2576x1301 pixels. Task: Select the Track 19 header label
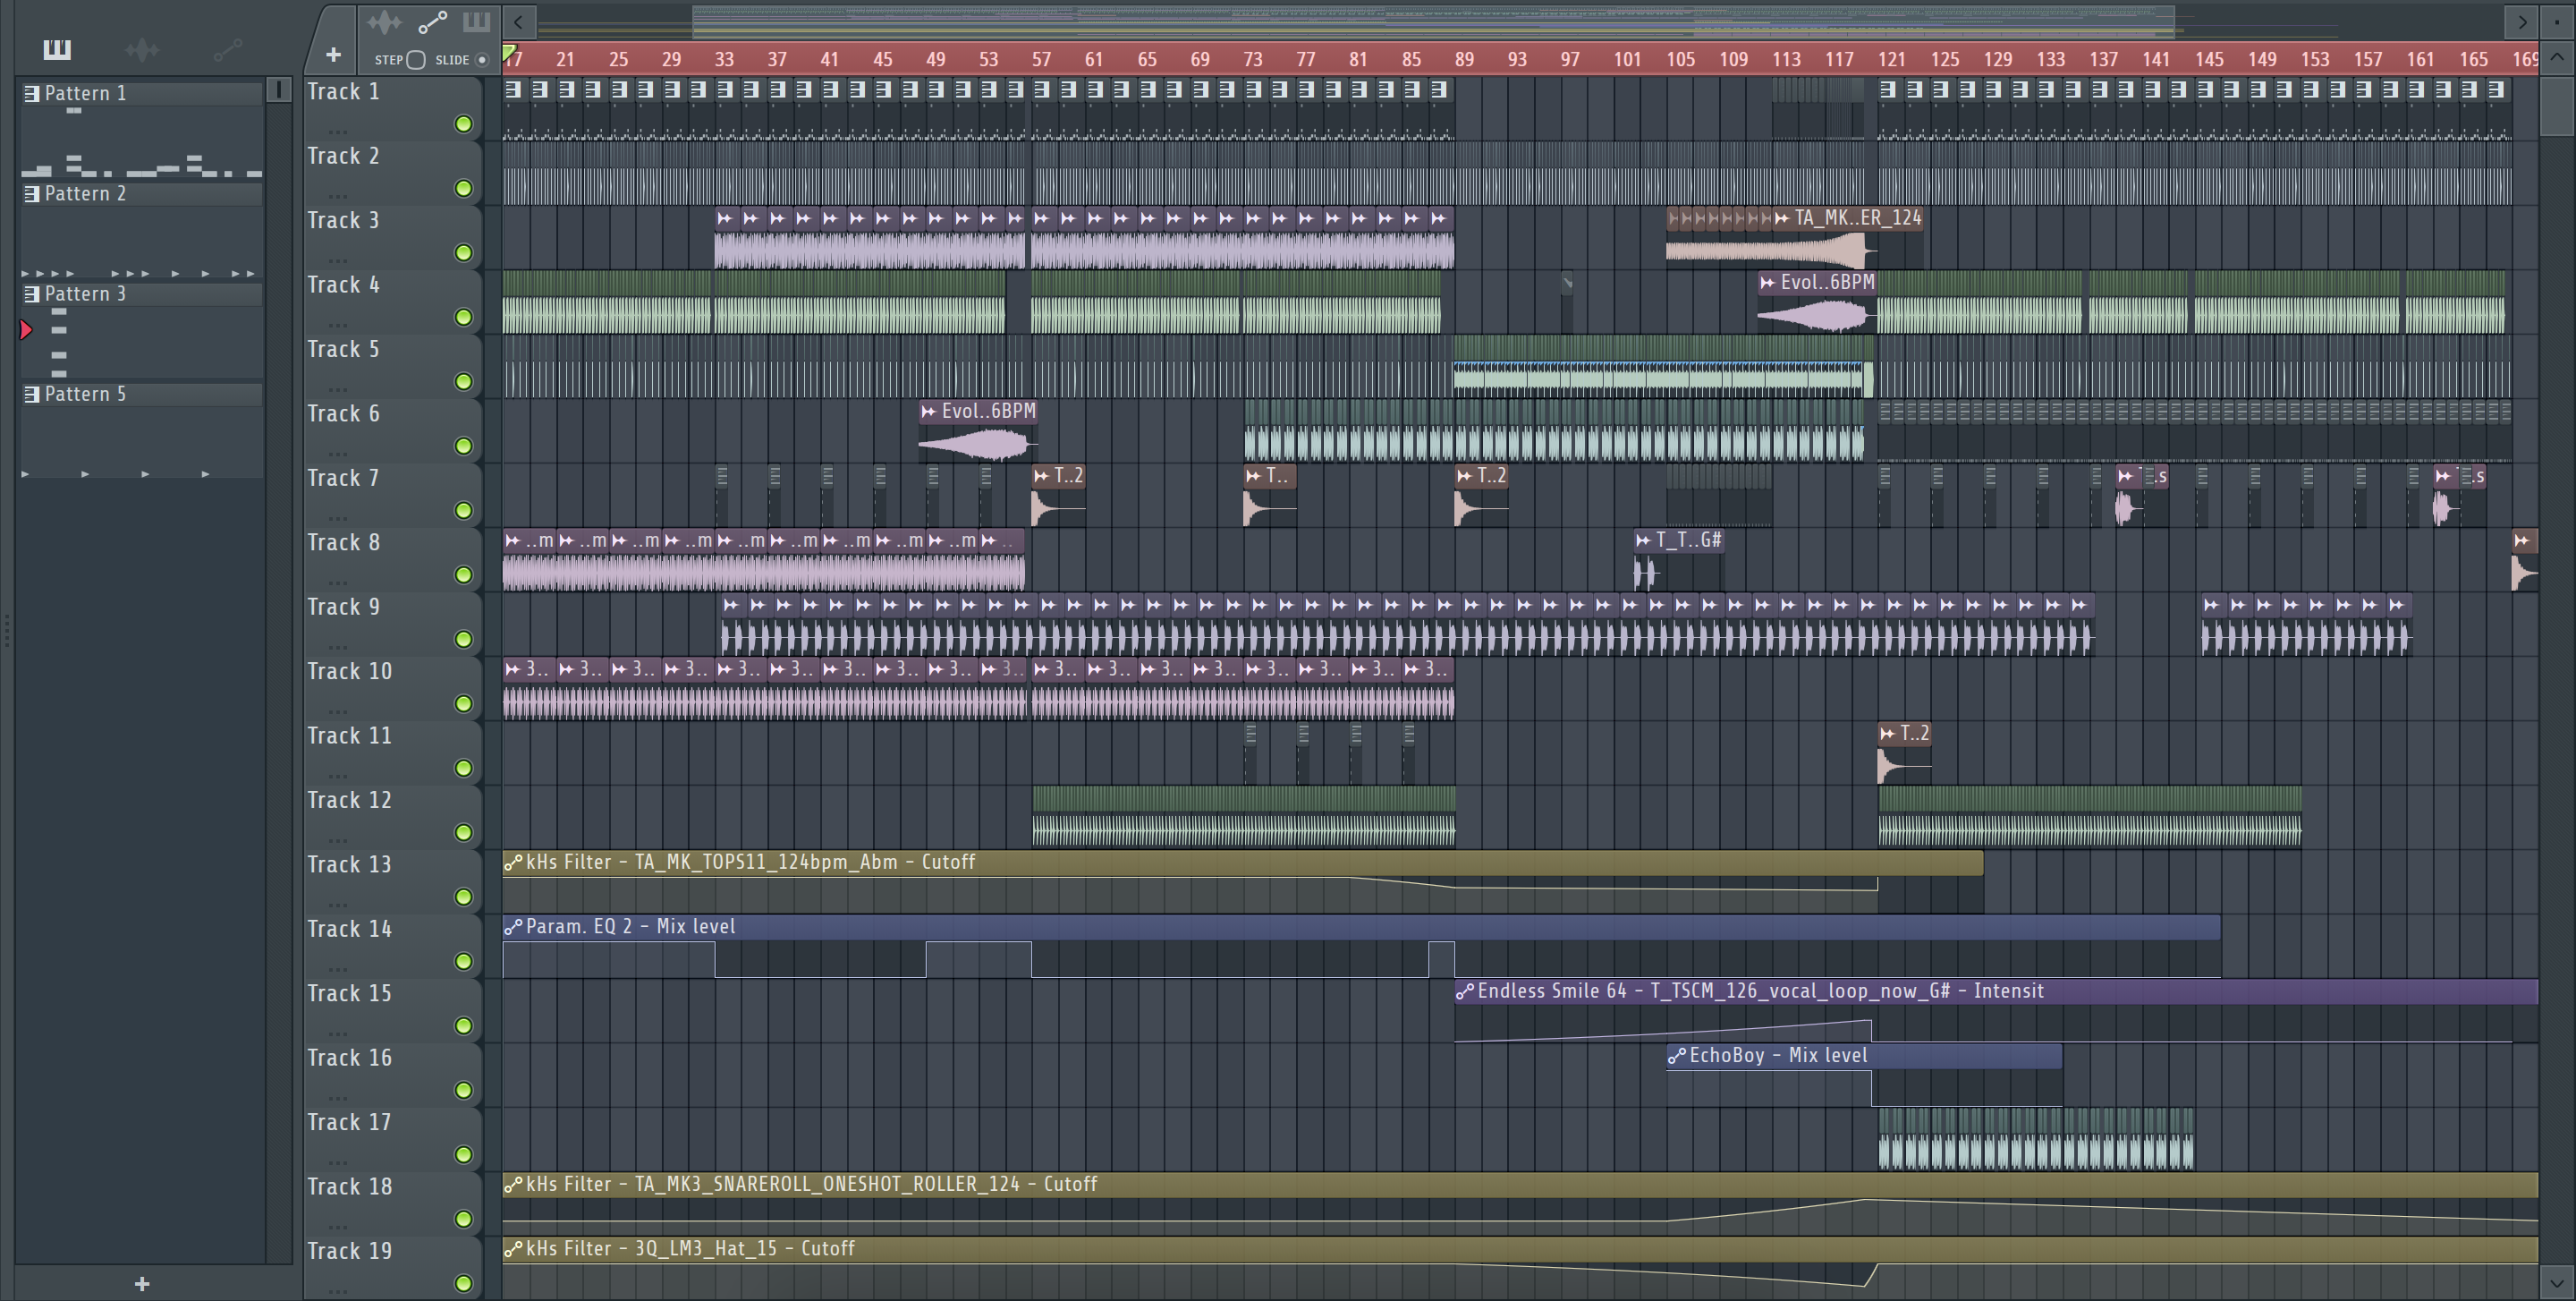tap(349, 1251)
